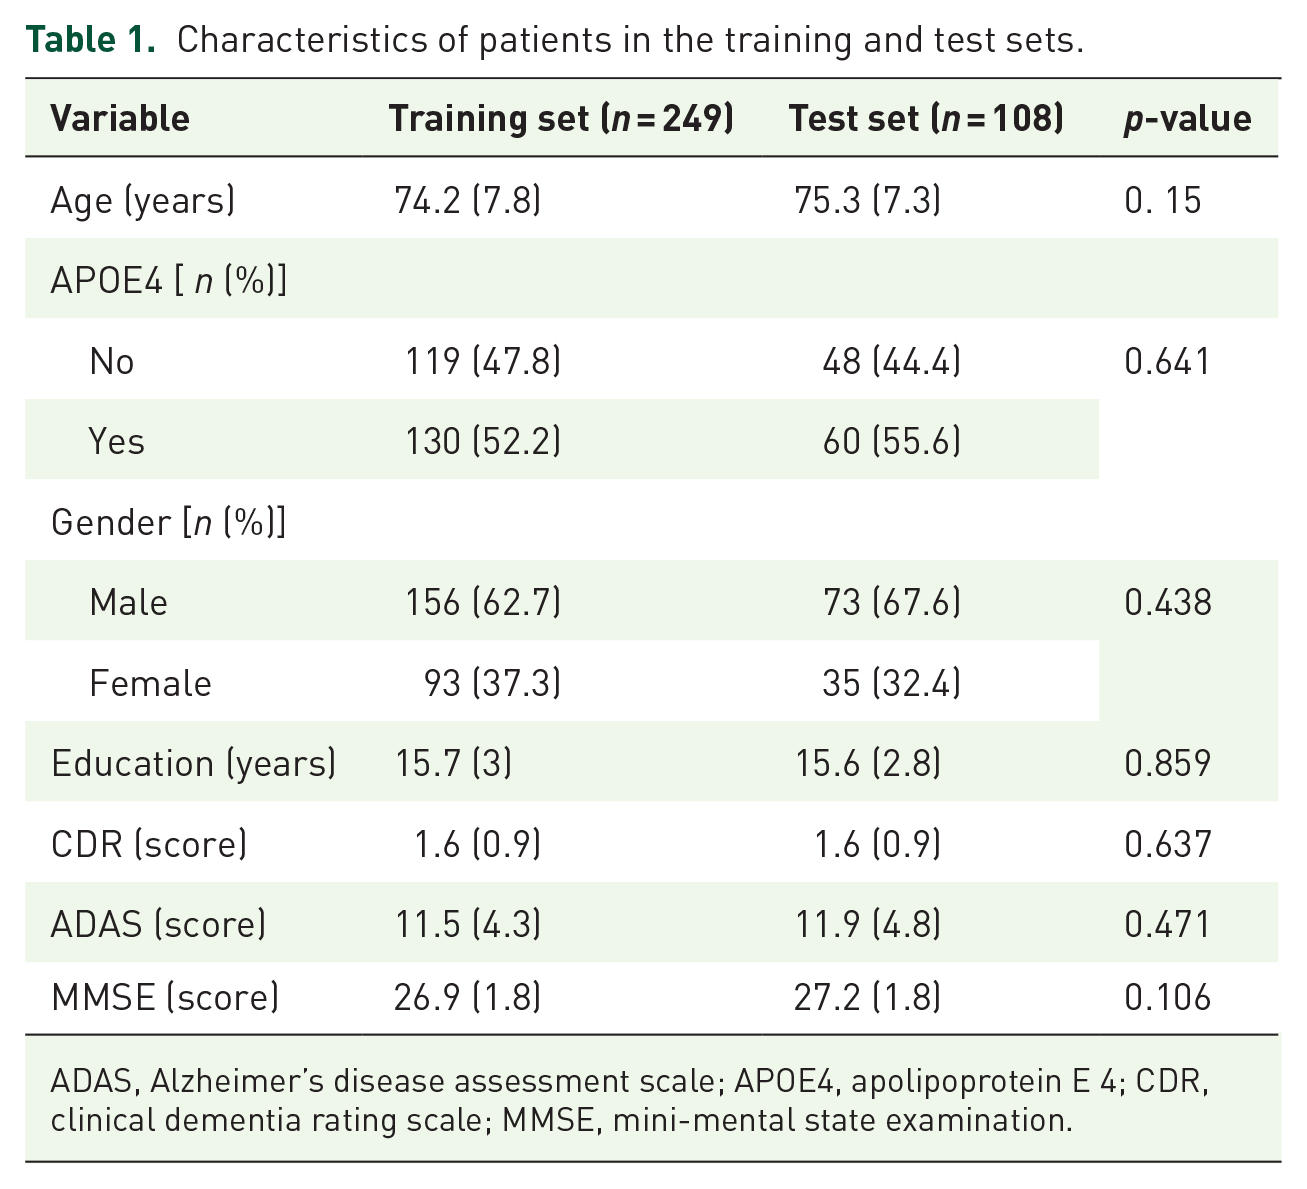Click the Test set (n=108) header
1307x1189 pixels.
coord(926,118)
